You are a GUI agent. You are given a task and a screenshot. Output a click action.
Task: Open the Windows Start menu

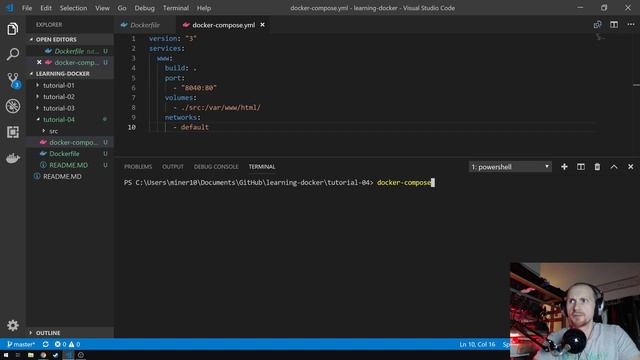6,355
